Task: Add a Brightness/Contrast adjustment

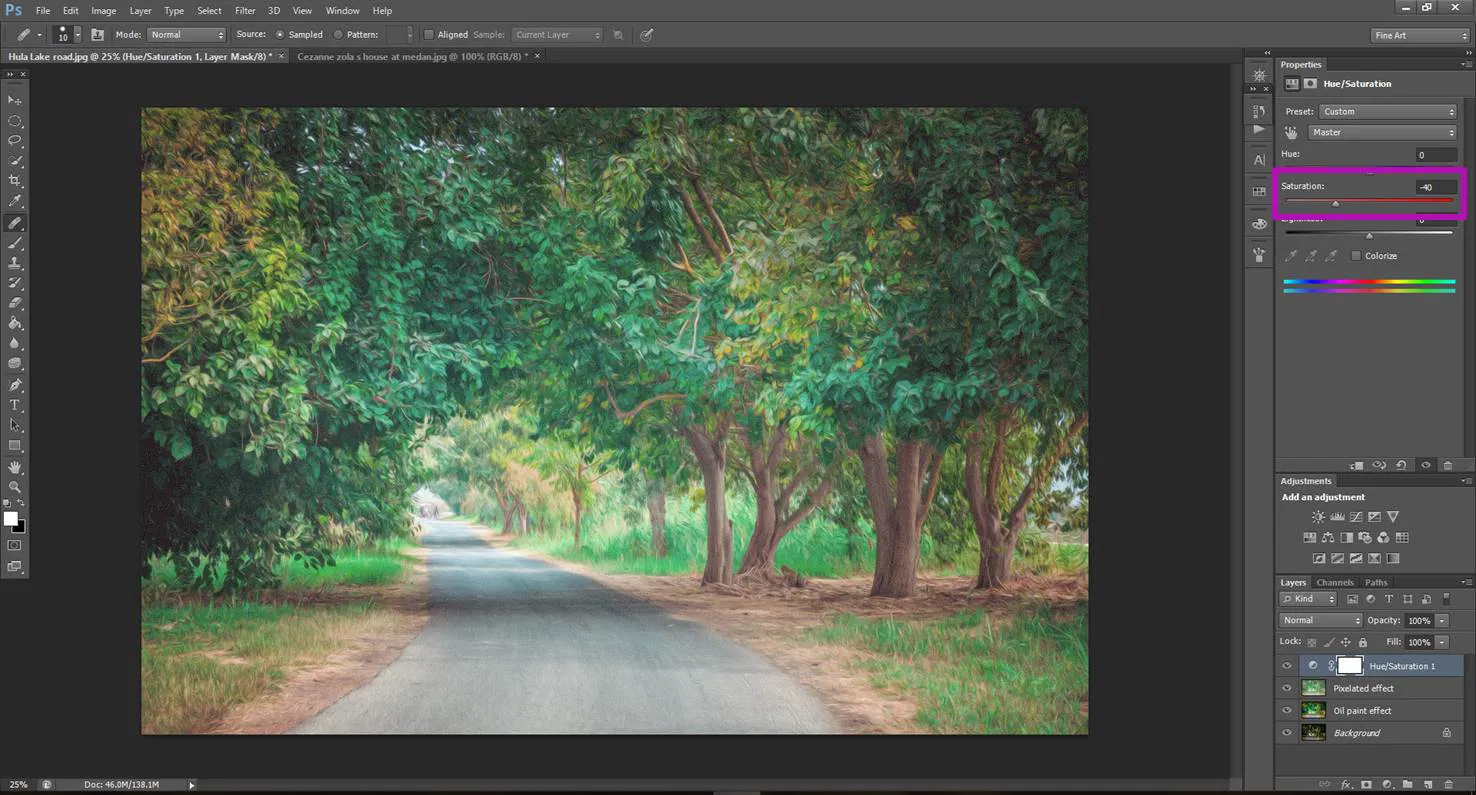Action: [1318, 517]
